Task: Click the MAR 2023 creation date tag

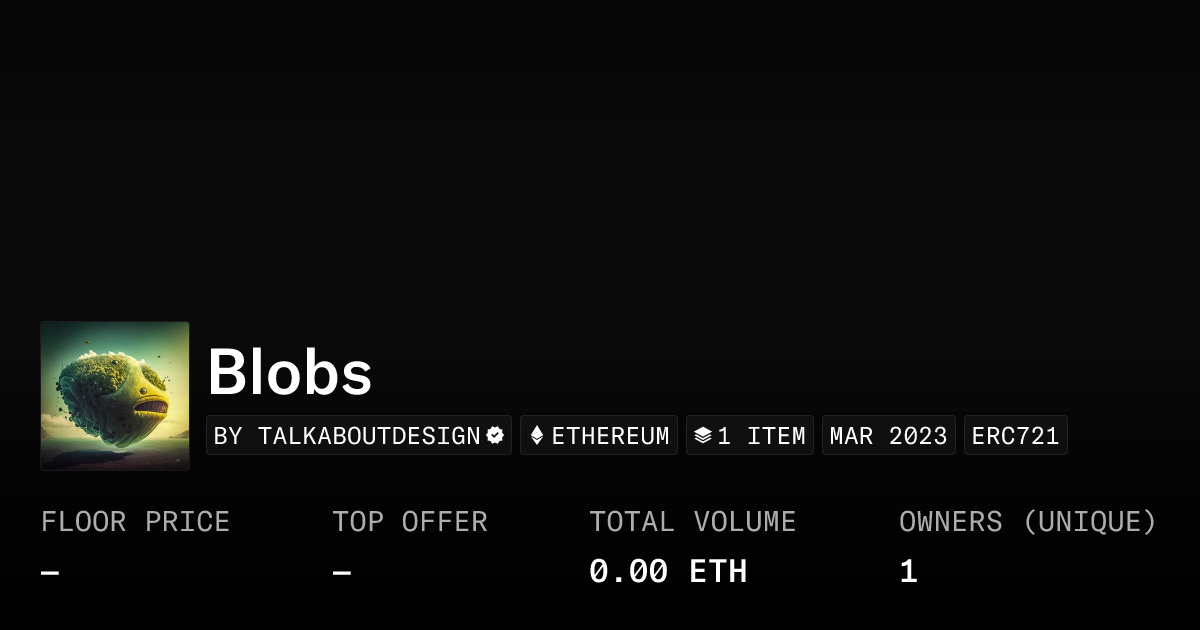Action: click(x=888, y=436)
